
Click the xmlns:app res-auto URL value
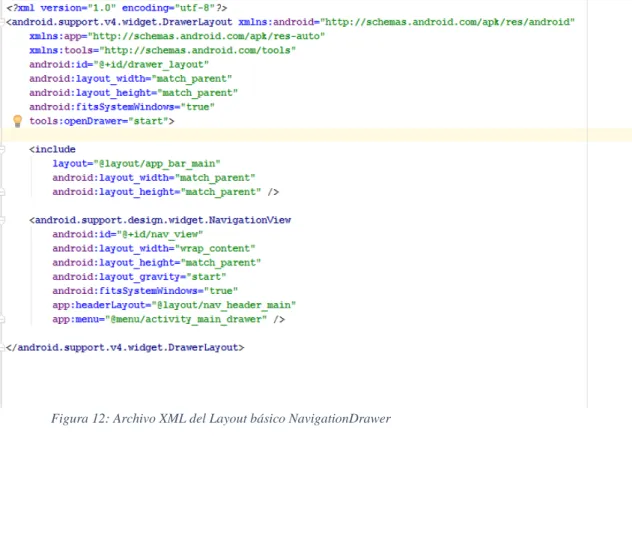206,36
